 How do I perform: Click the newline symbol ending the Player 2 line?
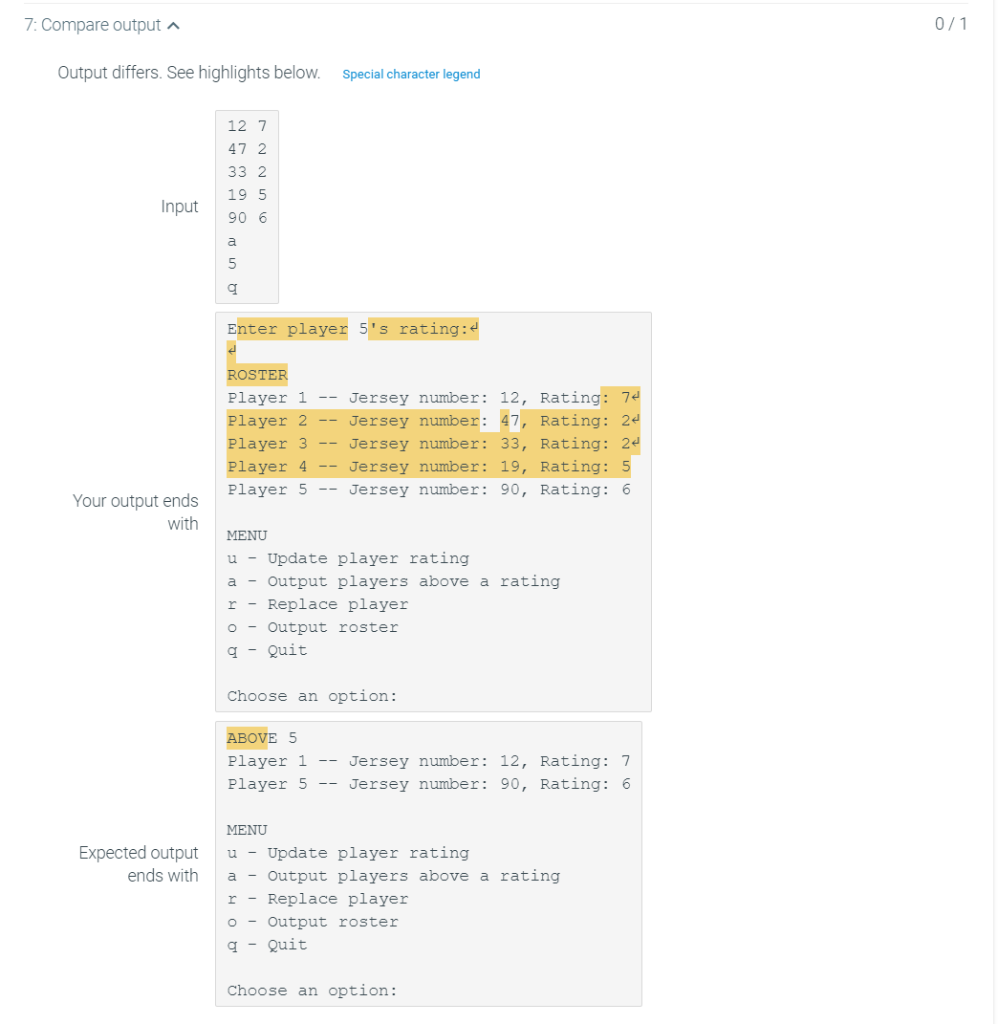(634, 419)
